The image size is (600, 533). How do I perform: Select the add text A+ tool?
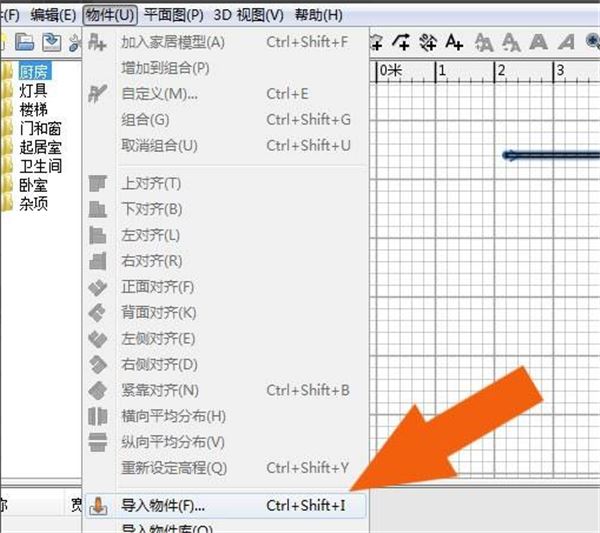tap(454, 42)
